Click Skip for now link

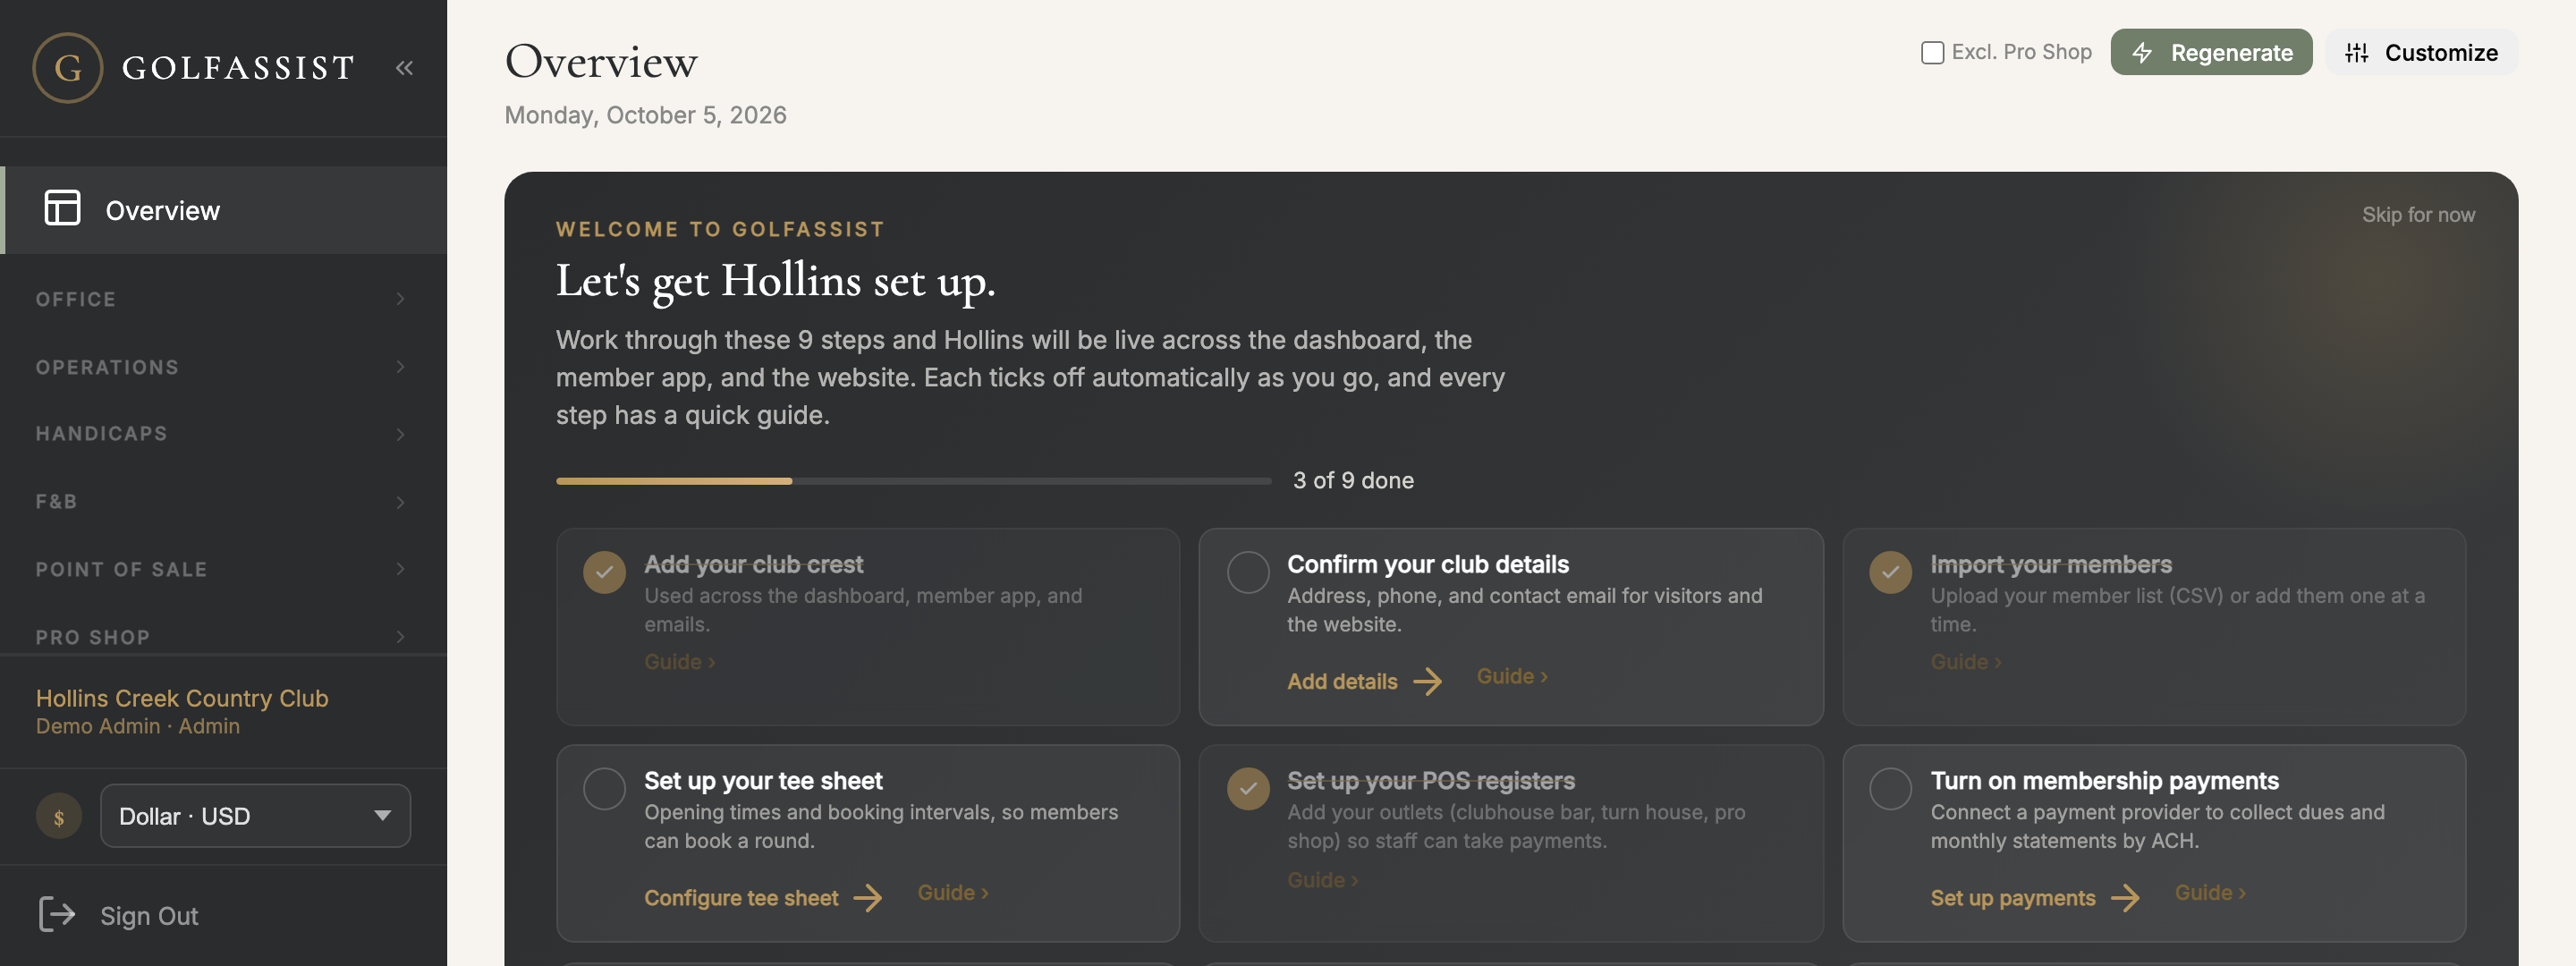(x=2418, y=215)
